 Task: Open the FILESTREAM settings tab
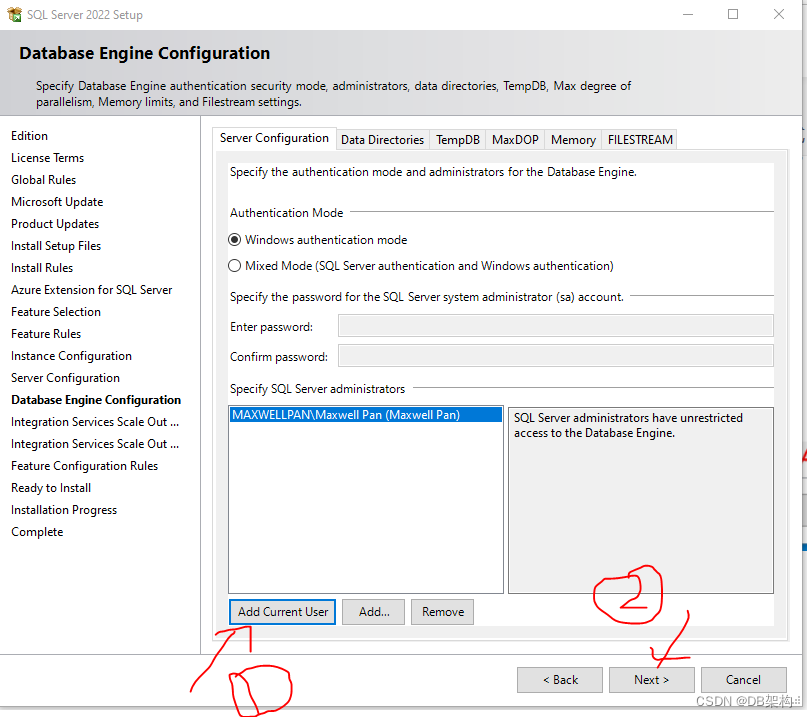coord(639,139)
